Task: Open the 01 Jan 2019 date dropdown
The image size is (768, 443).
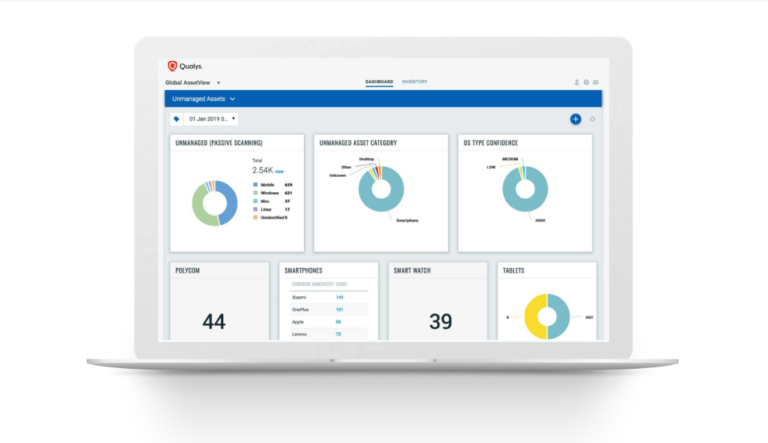Action: [211, 119]
